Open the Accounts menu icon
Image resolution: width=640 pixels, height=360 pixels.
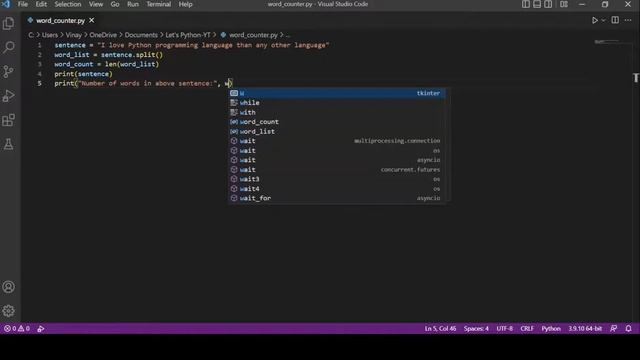click(x=9, y=287)
